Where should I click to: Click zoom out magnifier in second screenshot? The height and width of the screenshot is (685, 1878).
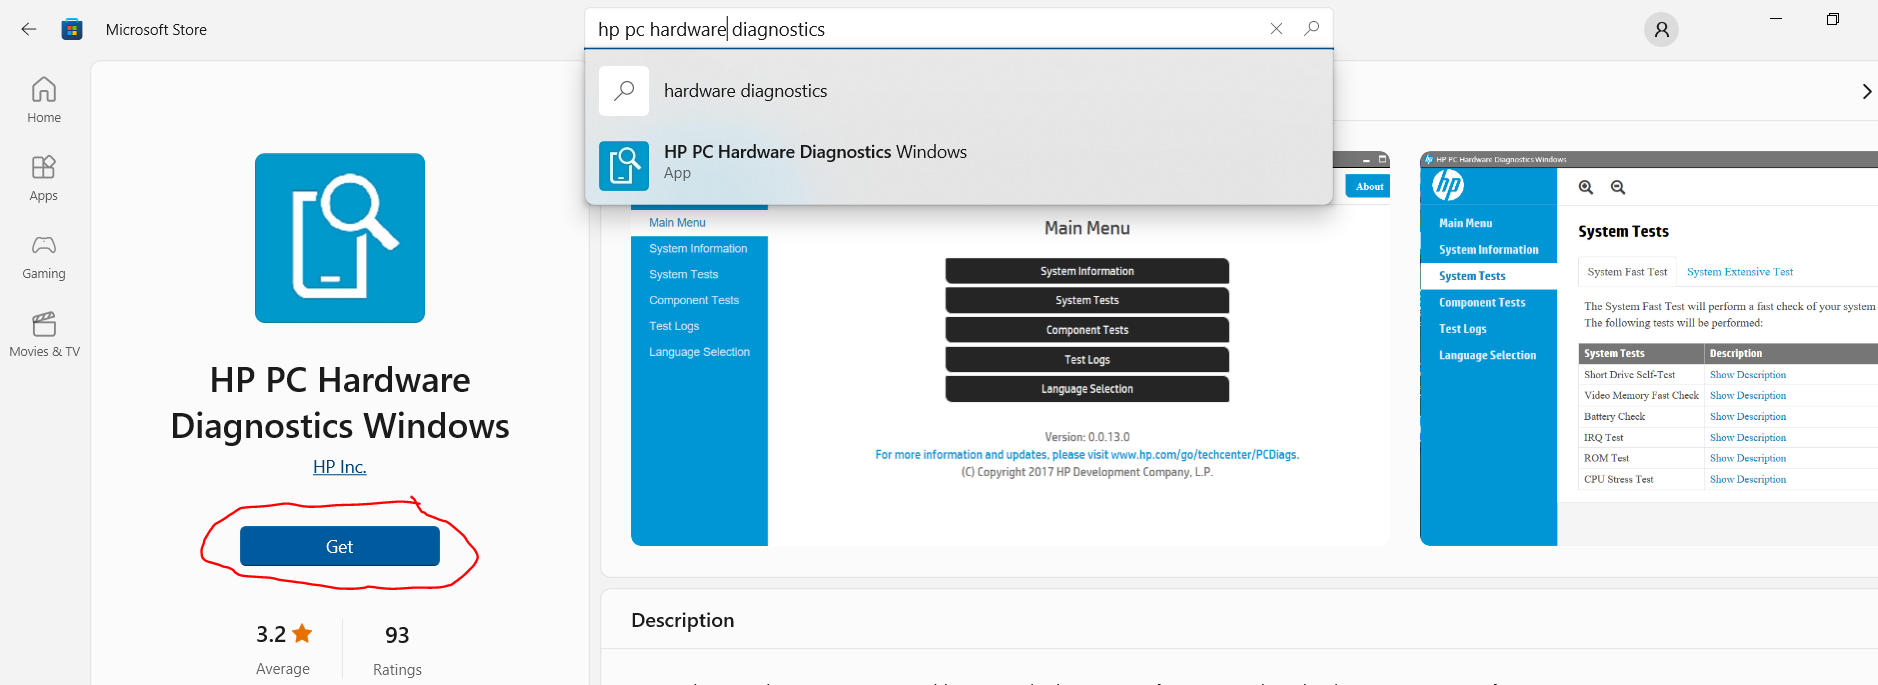(x=1618, y=187)
